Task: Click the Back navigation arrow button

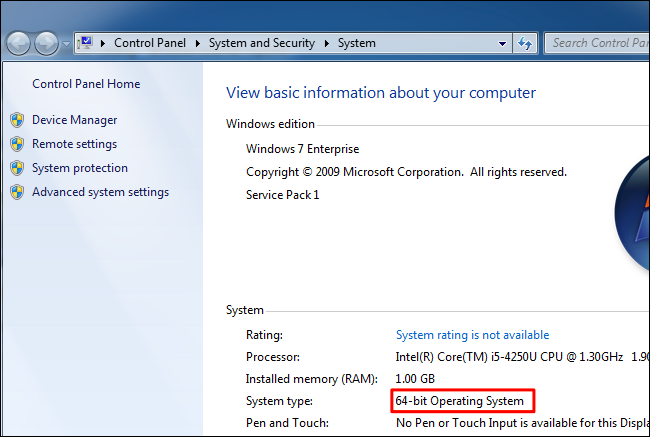Action: (19, 44)
